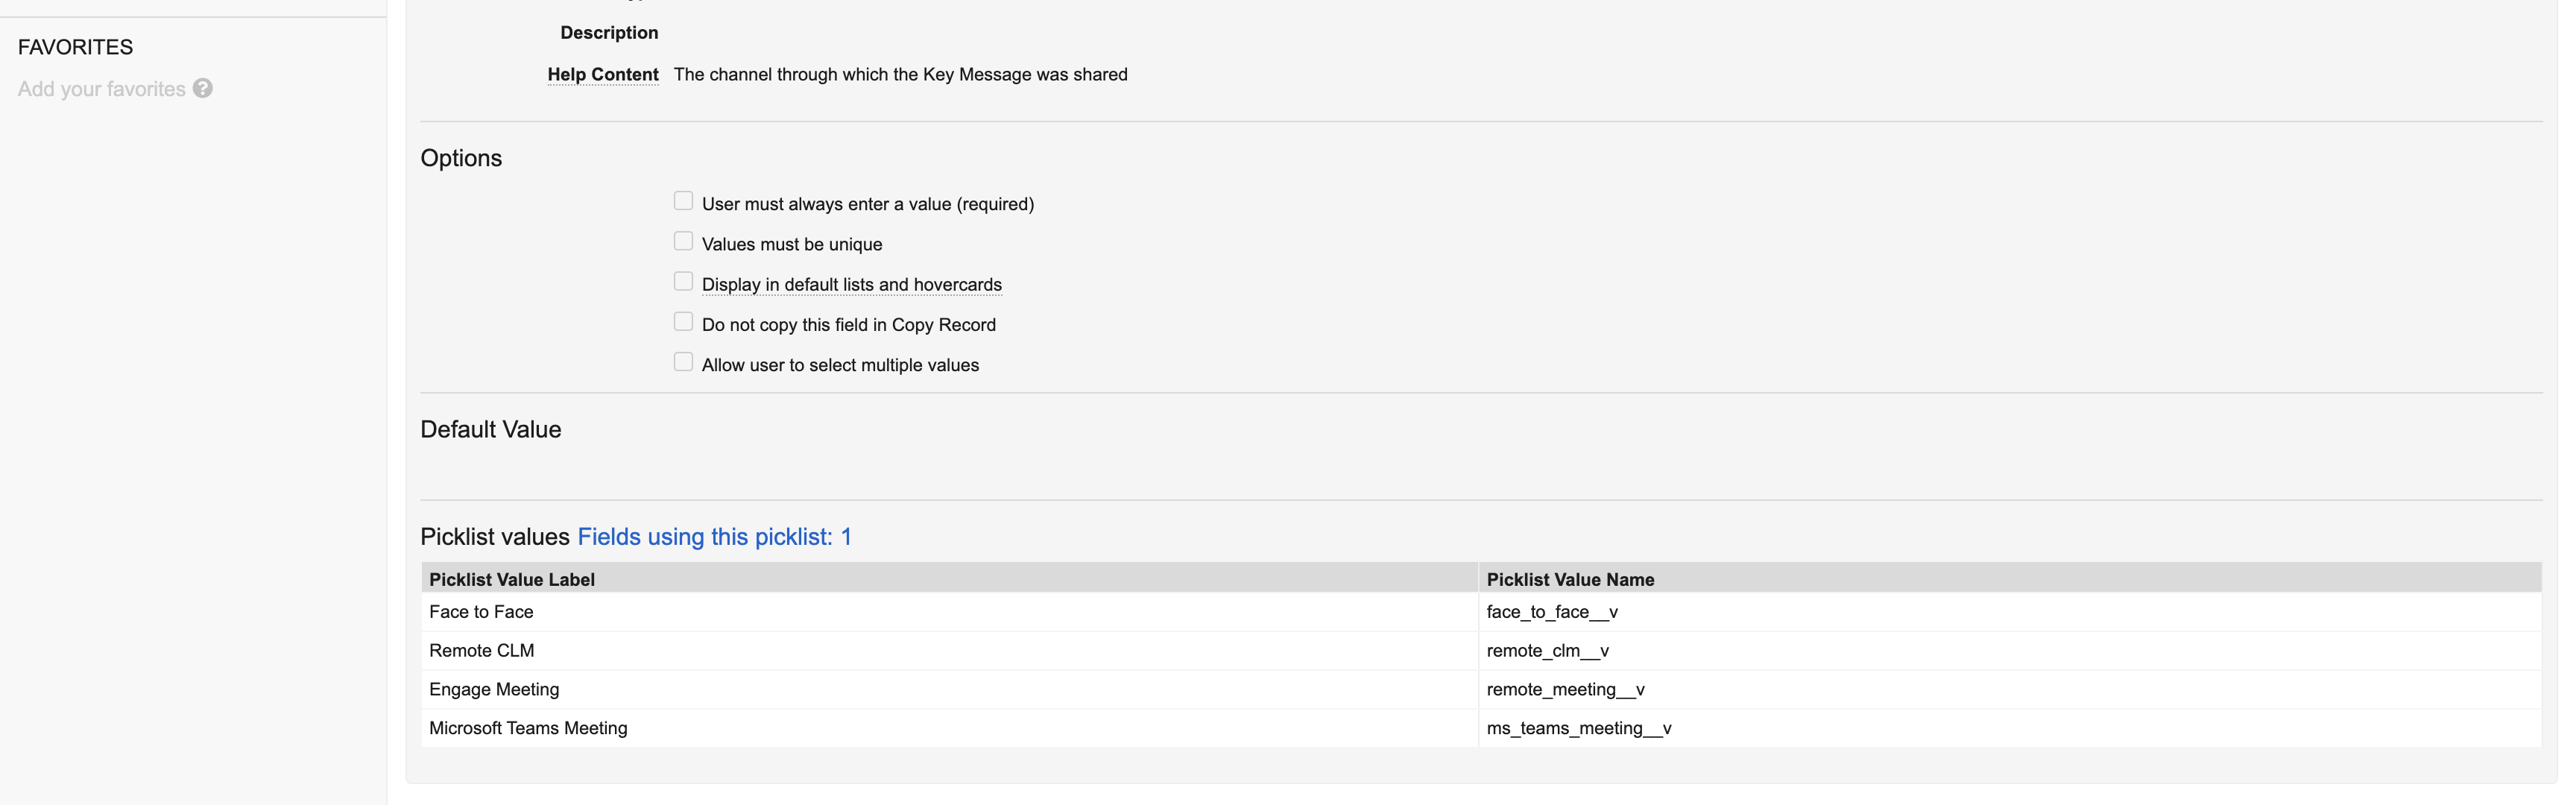Click the face_to_face__v value name cell

[1551, 612]
